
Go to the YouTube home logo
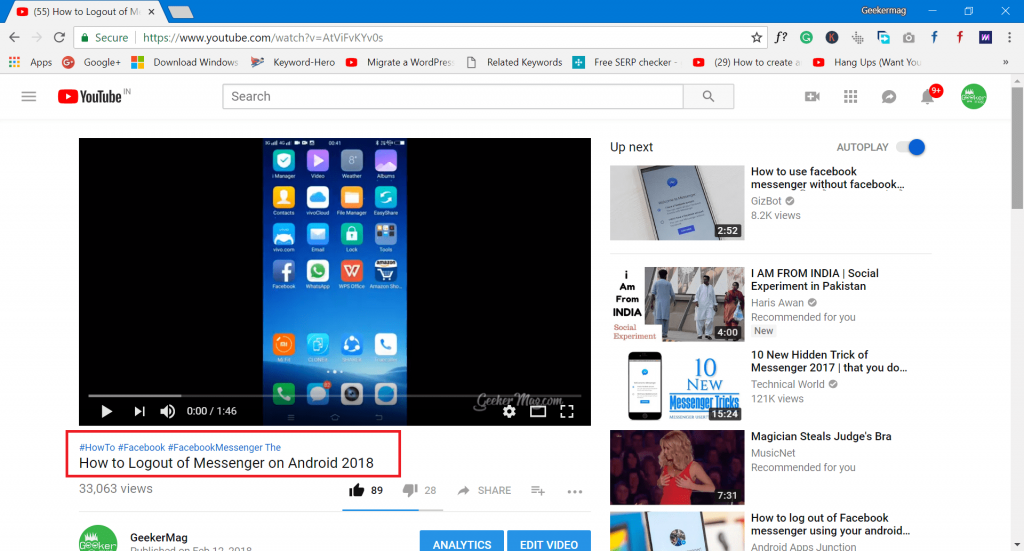coord(89,97)
